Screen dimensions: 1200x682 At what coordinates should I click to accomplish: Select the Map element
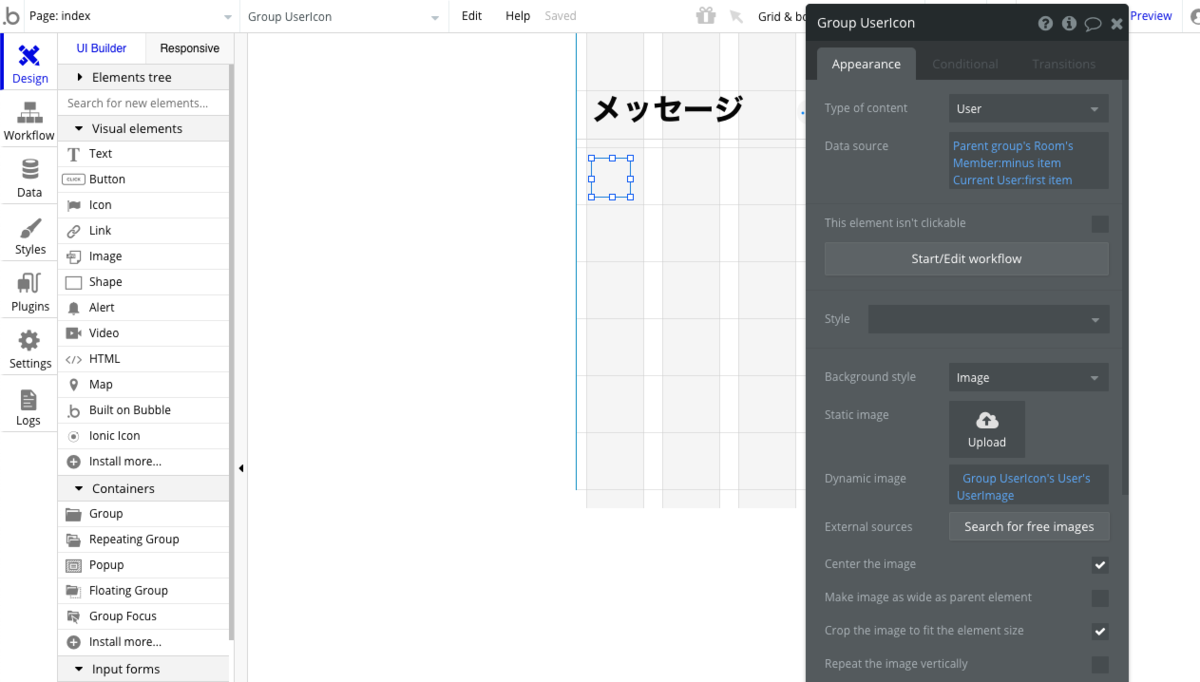[144, 385]
